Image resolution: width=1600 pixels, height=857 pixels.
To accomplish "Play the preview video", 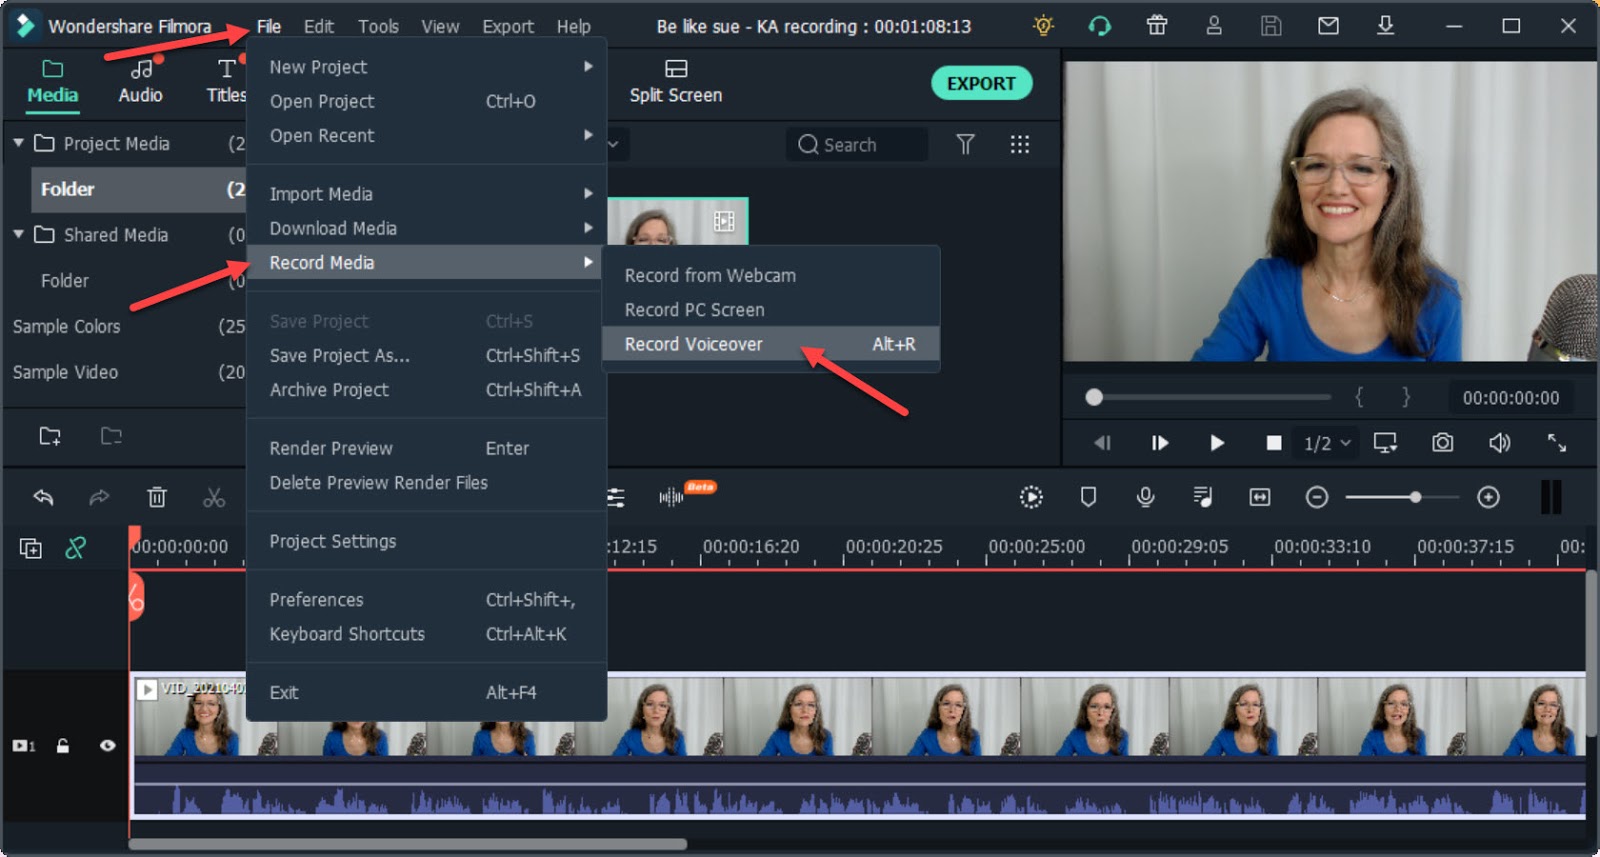I will tap(1217, 443).
